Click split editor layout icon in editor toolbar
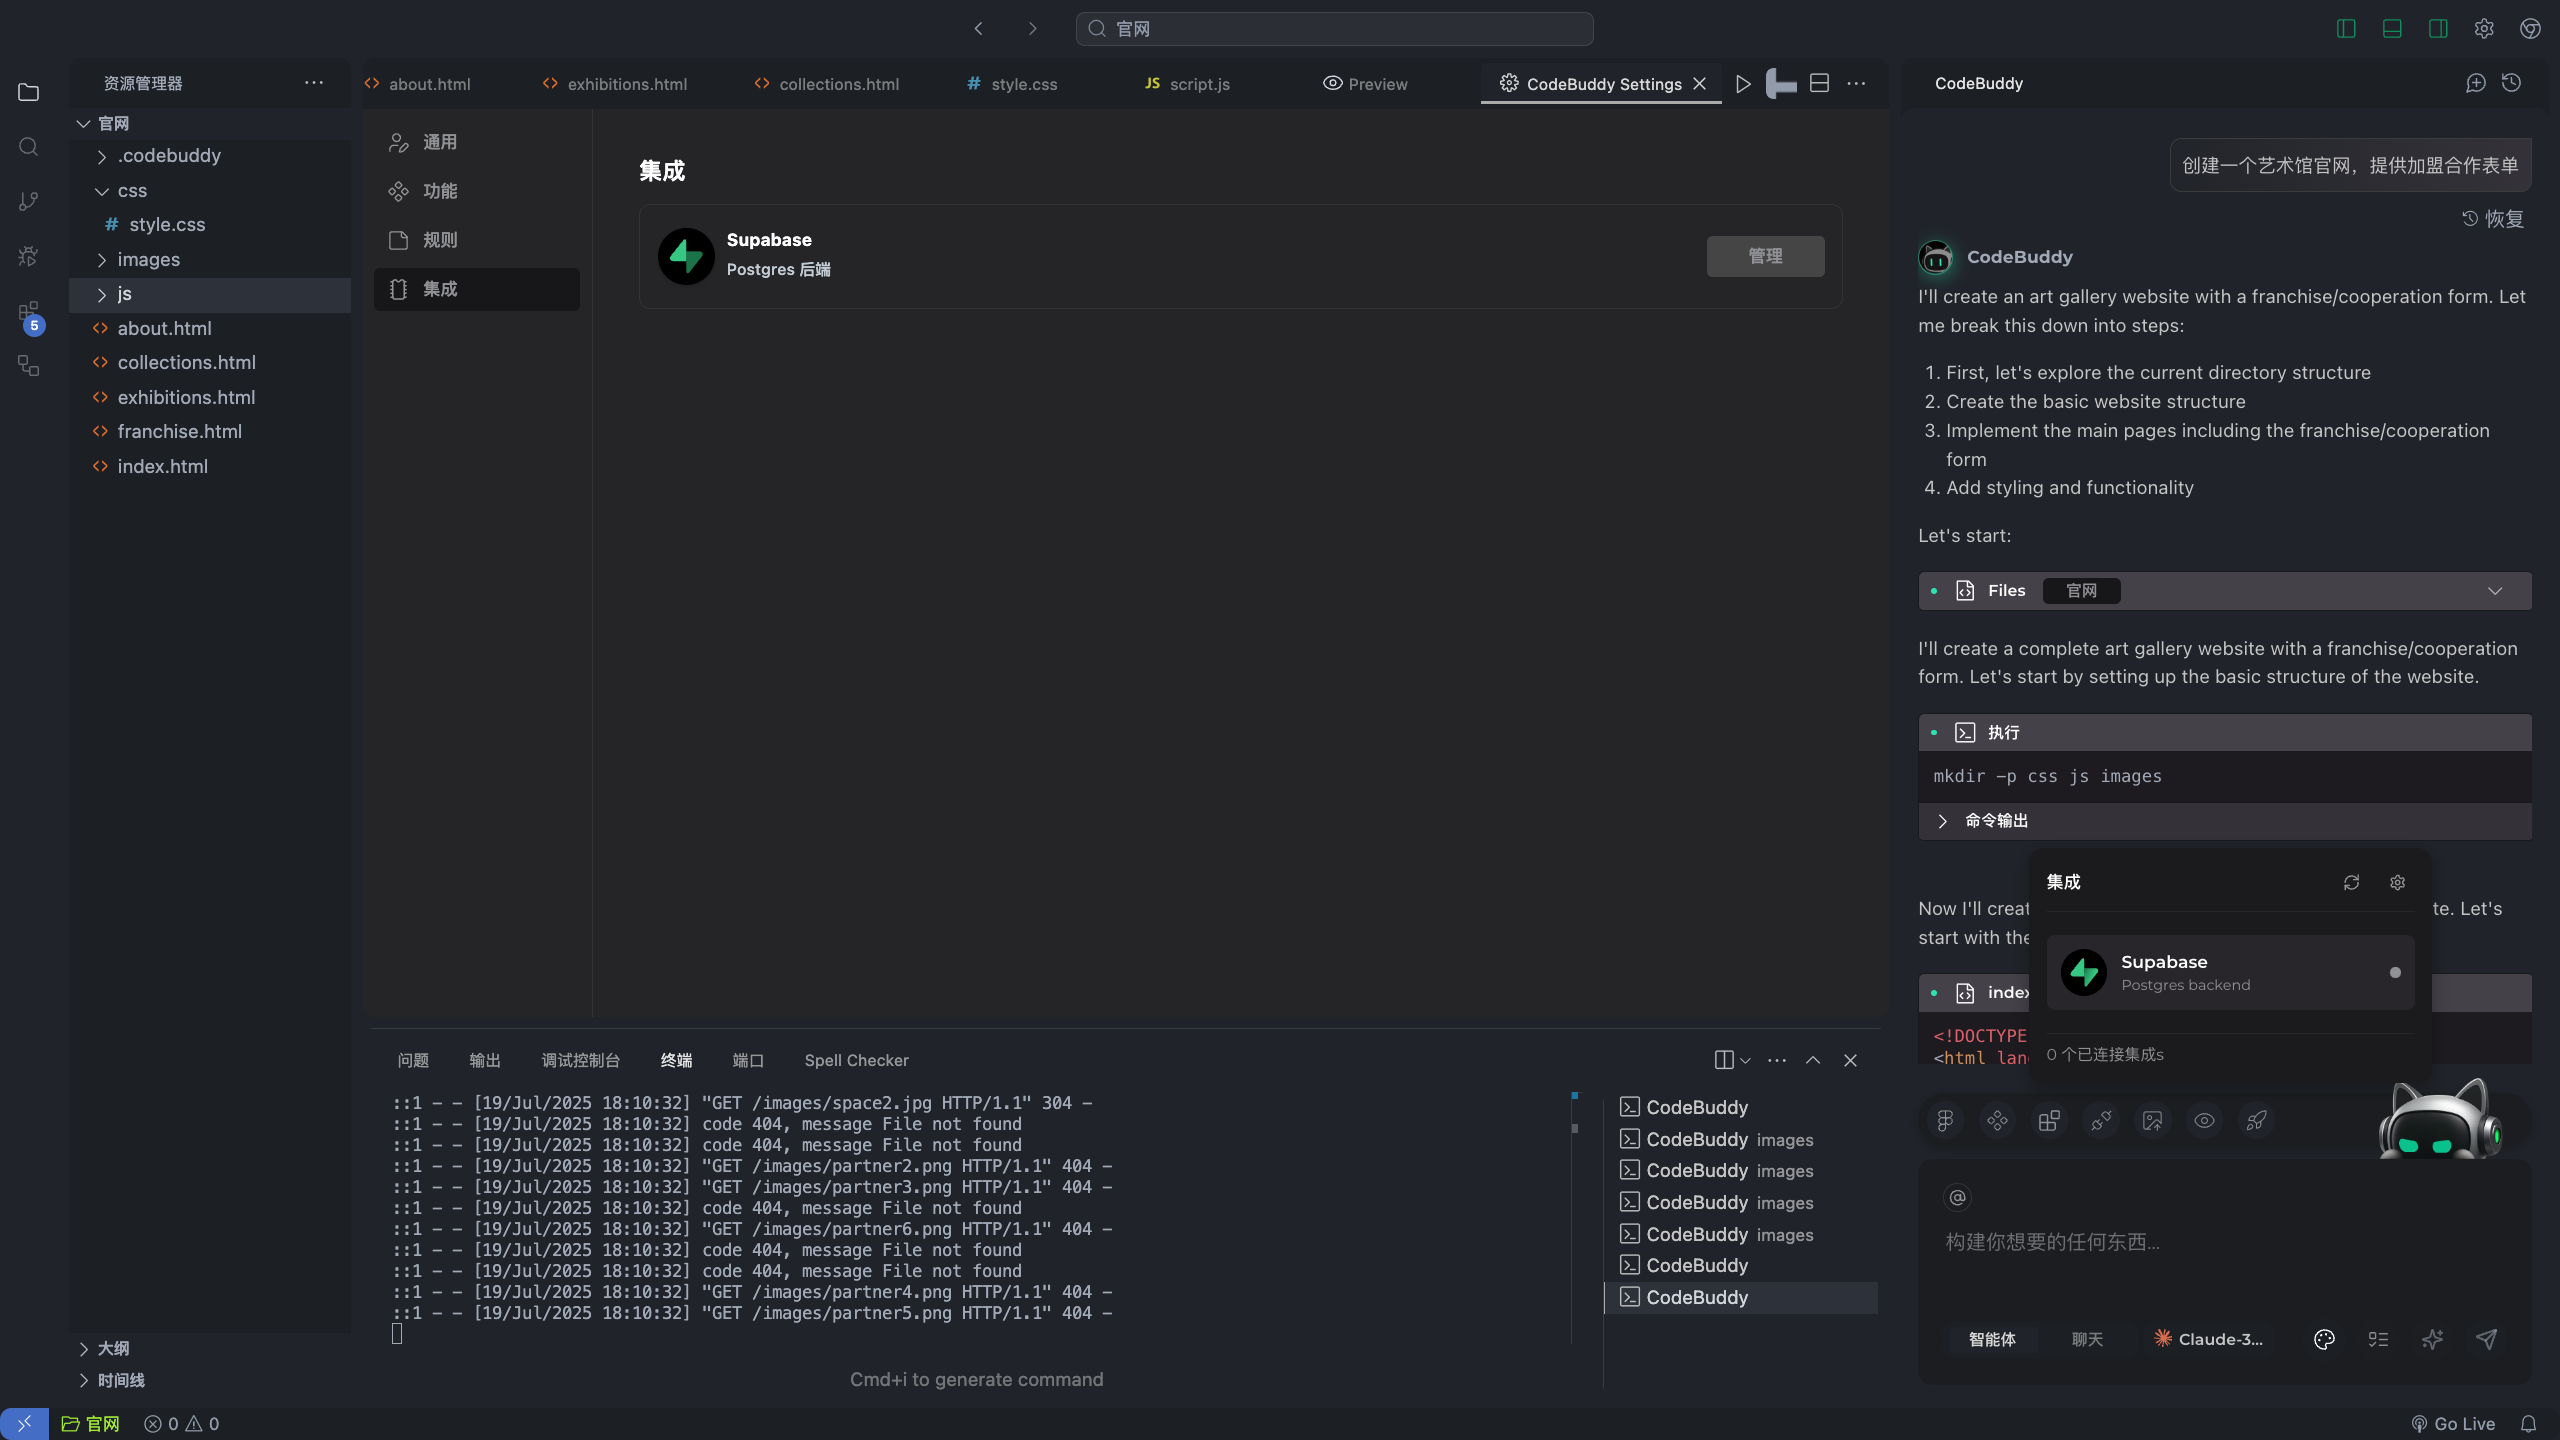Screen dimensions: 2560x1440 (x=1820, y=84)
